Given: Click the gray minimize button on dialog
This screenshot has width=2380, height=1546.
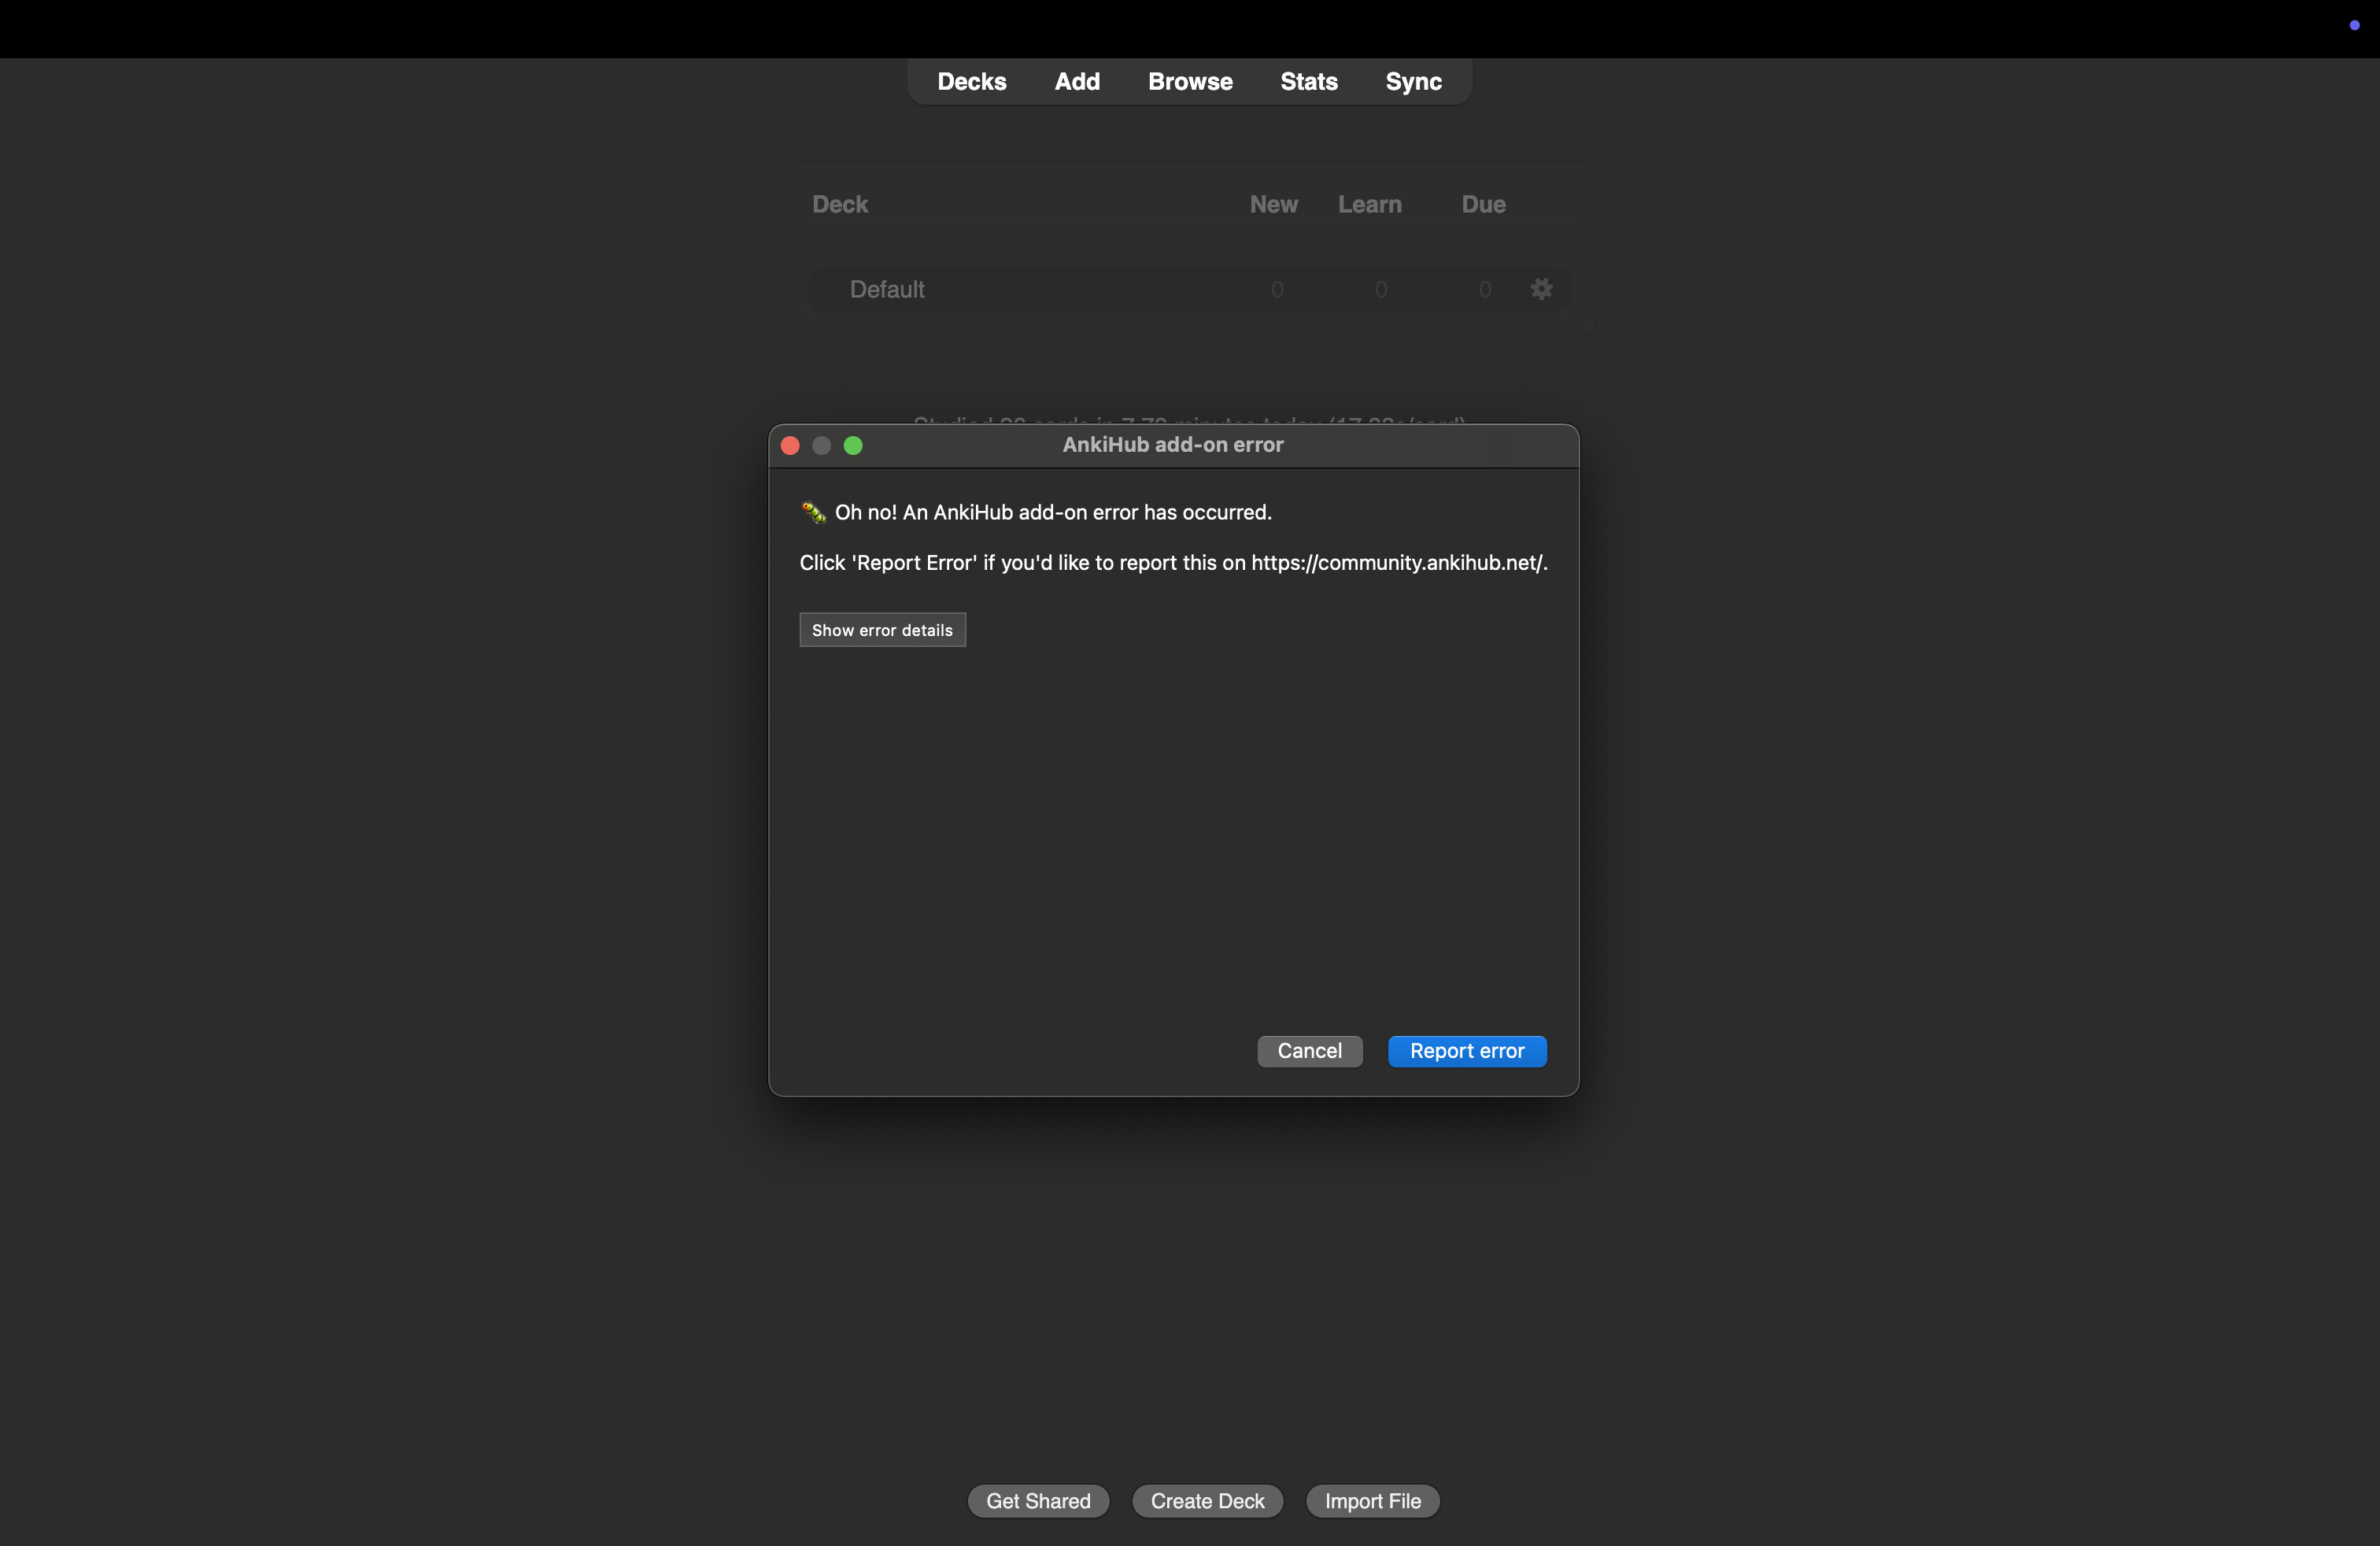Looking at the screenshot, I should 821,446.
